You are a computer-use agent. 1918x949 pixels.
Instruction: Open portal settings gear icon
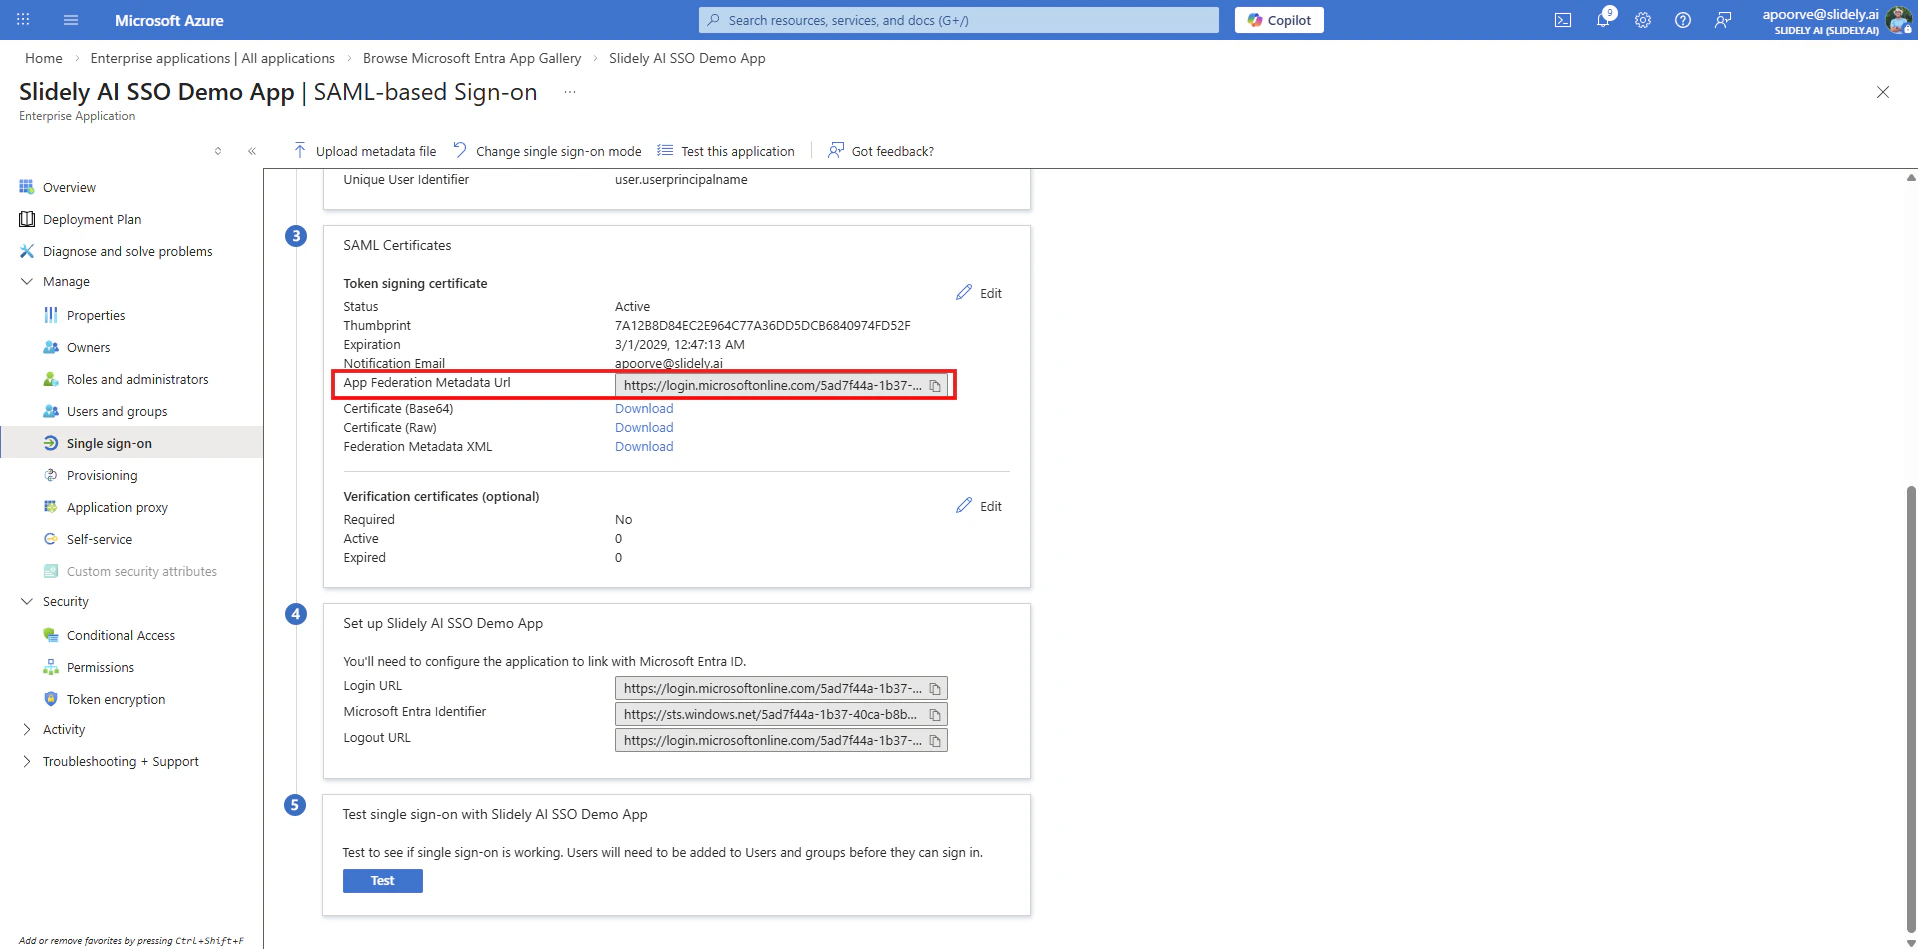click(x=1643, y=20)
